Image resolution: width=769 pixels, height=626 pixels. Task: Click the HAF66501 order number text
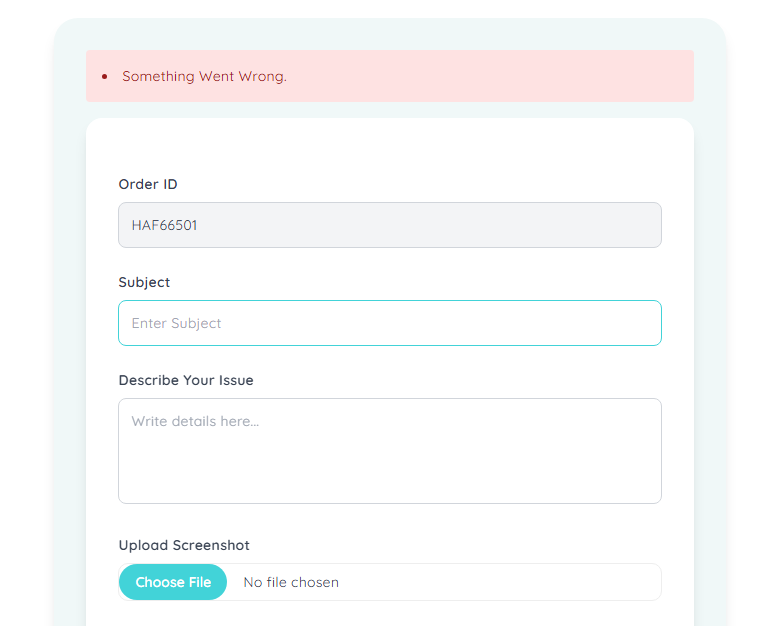164,225
